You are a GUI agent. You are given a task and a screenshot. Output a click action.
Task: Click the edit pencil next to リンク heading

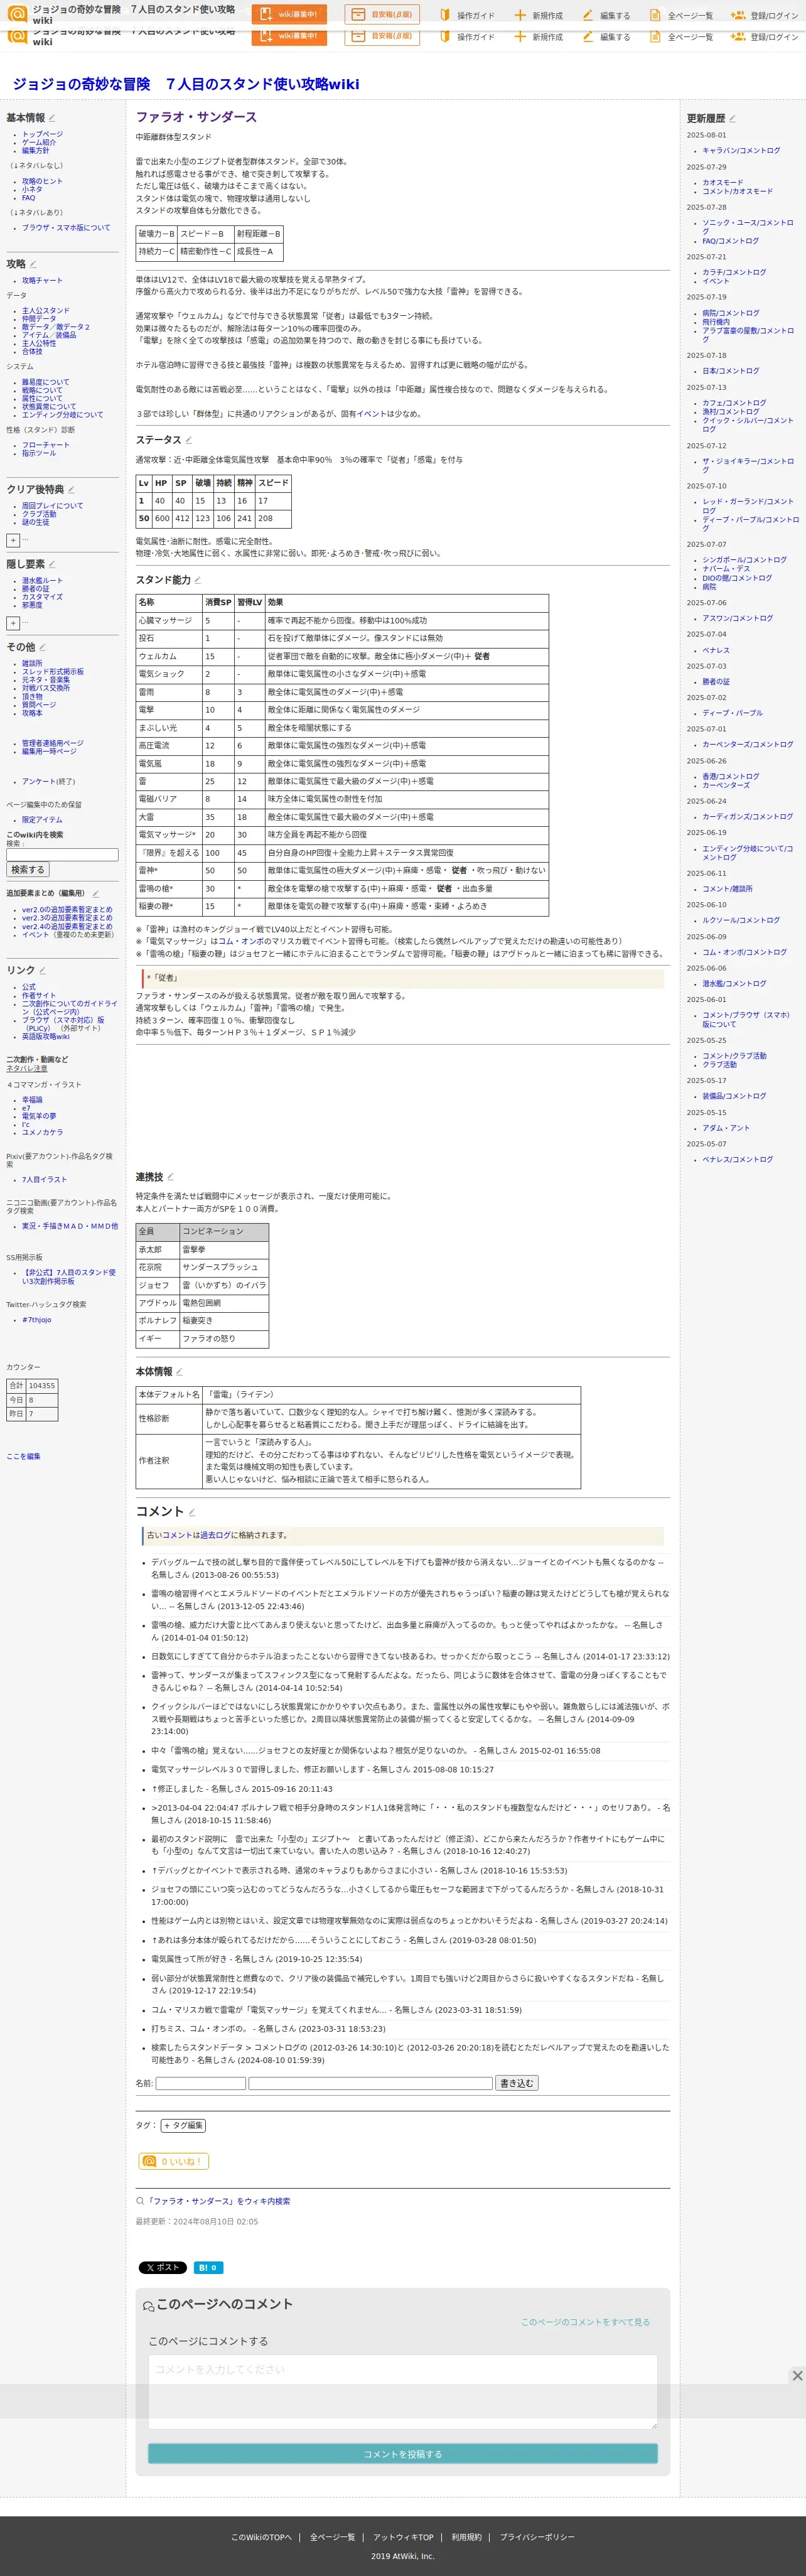click(42, 970)
